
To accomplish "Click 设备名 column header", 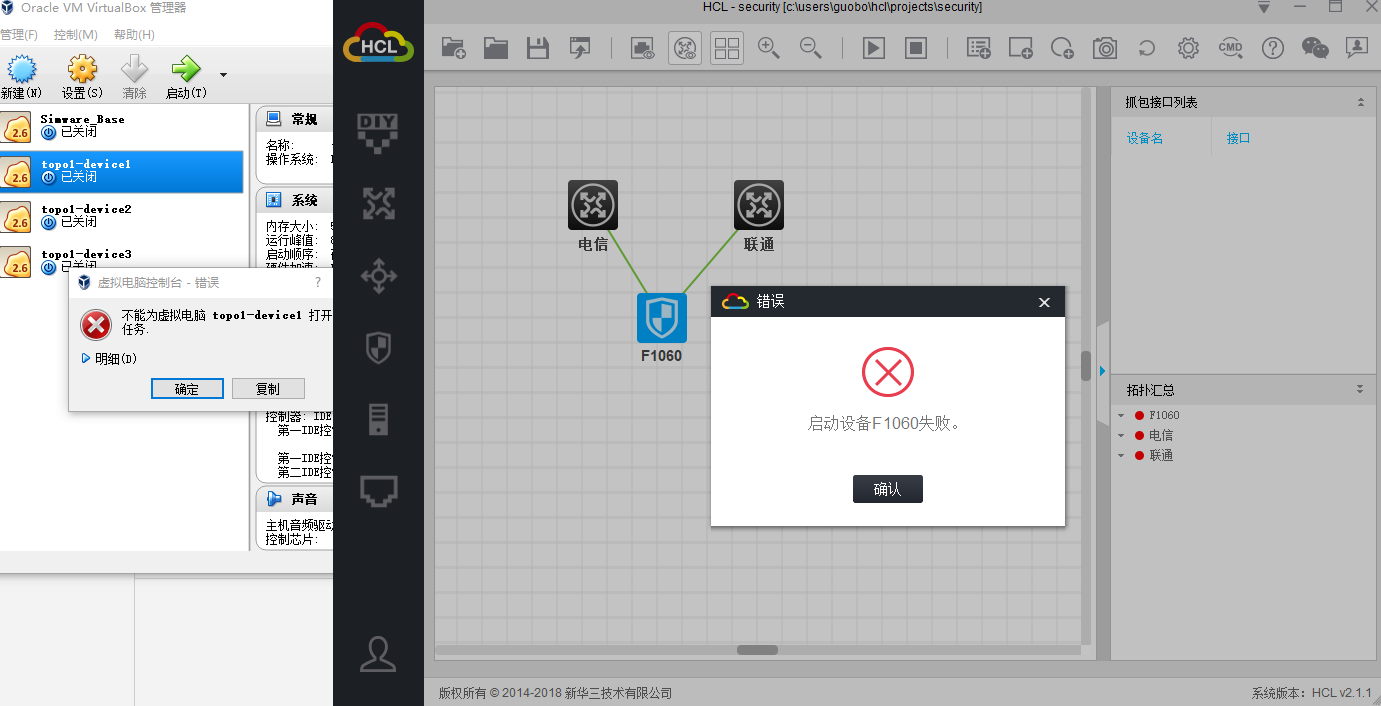I will (1145, 138).
